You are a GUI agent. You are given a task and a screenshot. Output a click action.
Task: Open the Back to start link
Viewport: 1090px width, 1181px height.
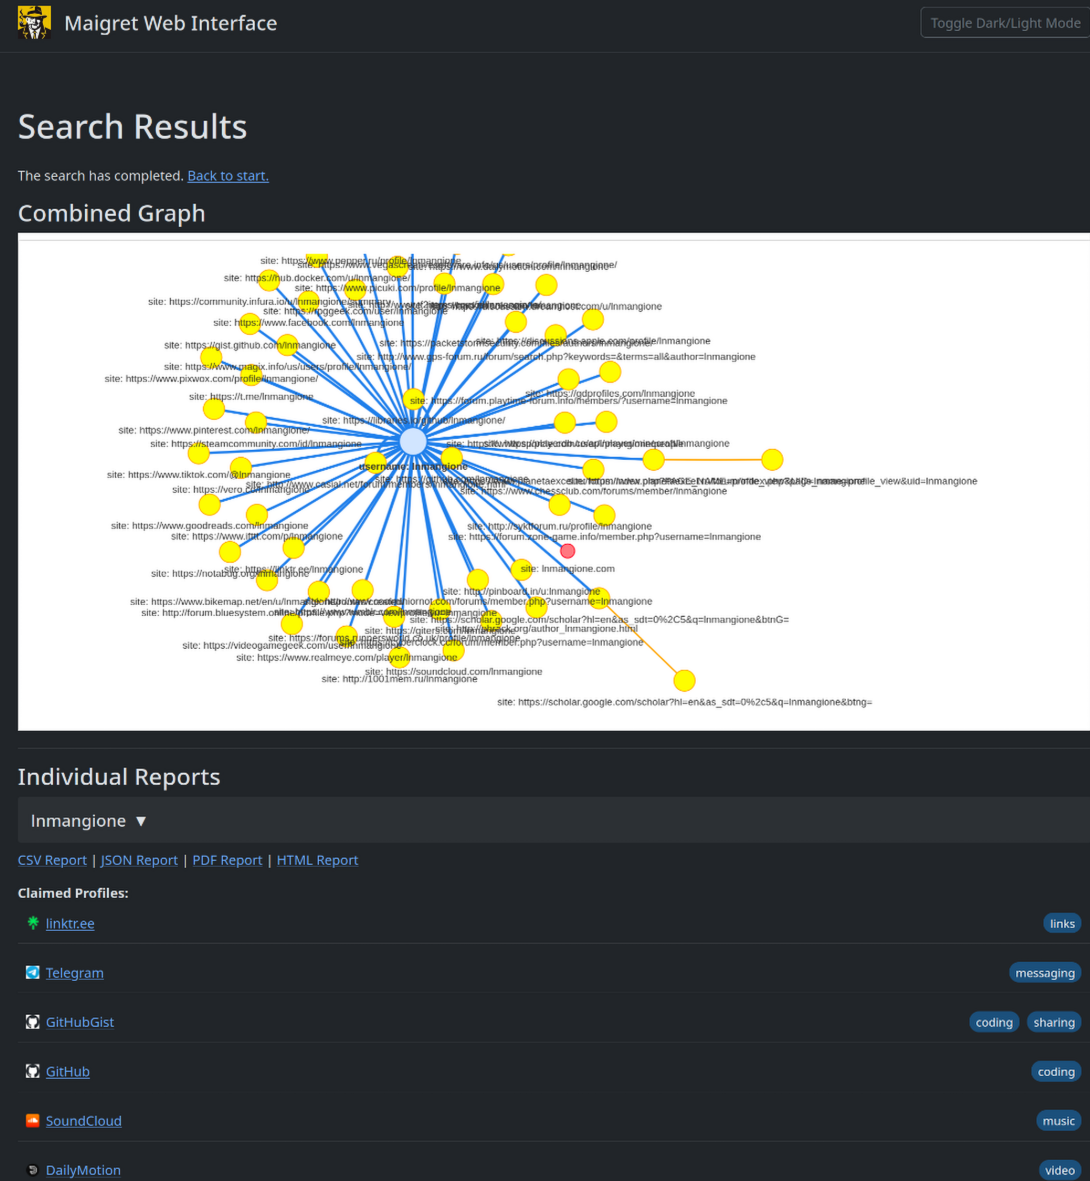click(x=227, y=175)
